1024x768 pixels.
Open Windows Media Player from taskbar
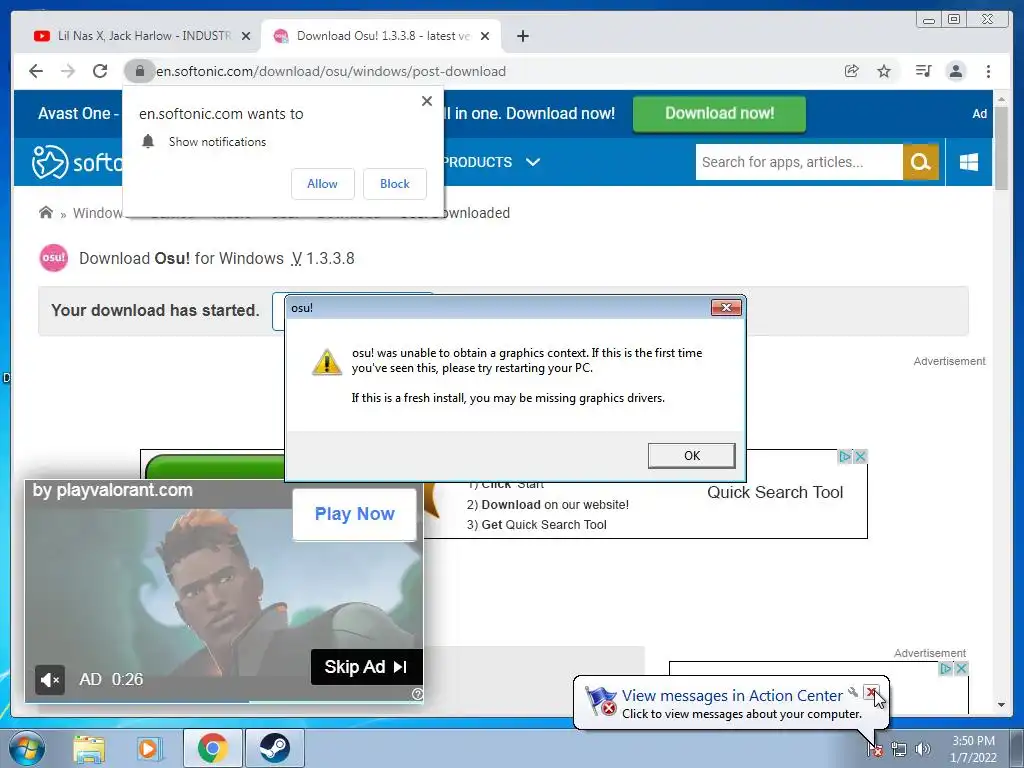[x=149, y=748]
